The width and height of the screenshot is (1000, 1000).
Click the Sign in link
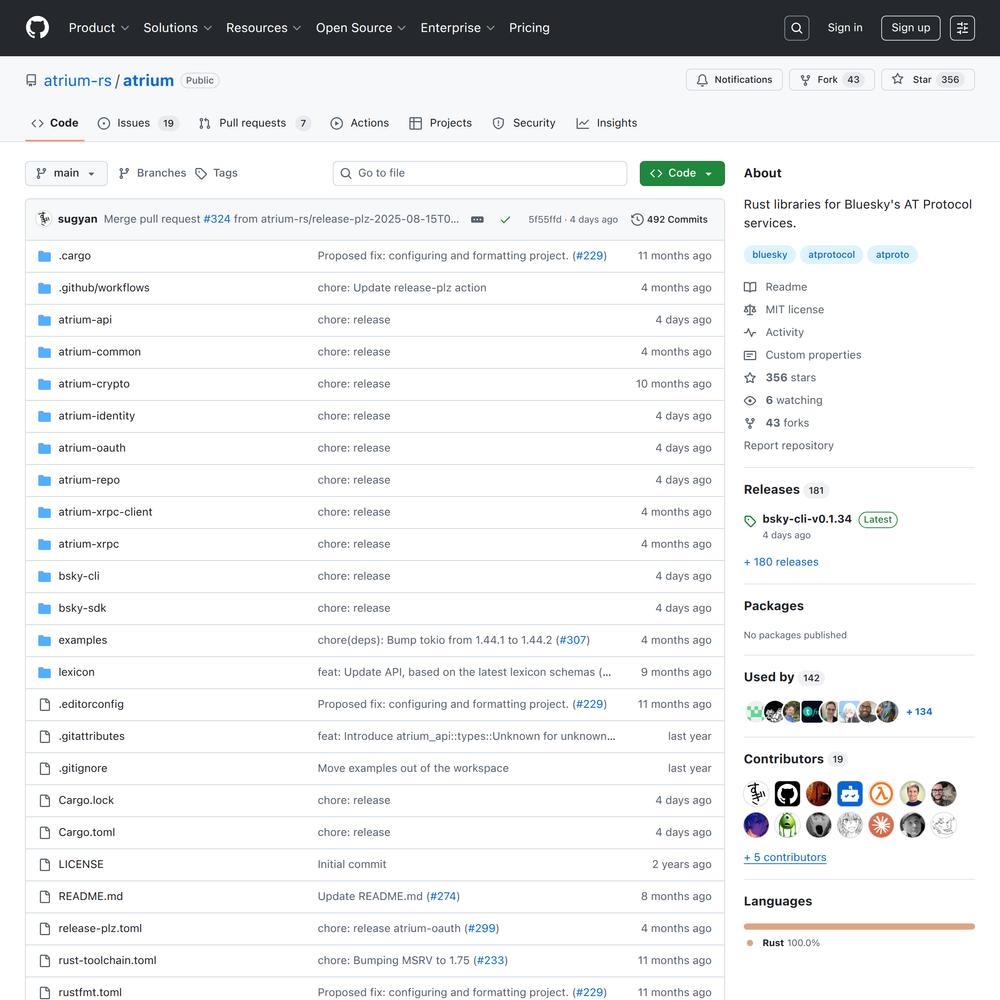pyautogui.click(x=845, y=28)
